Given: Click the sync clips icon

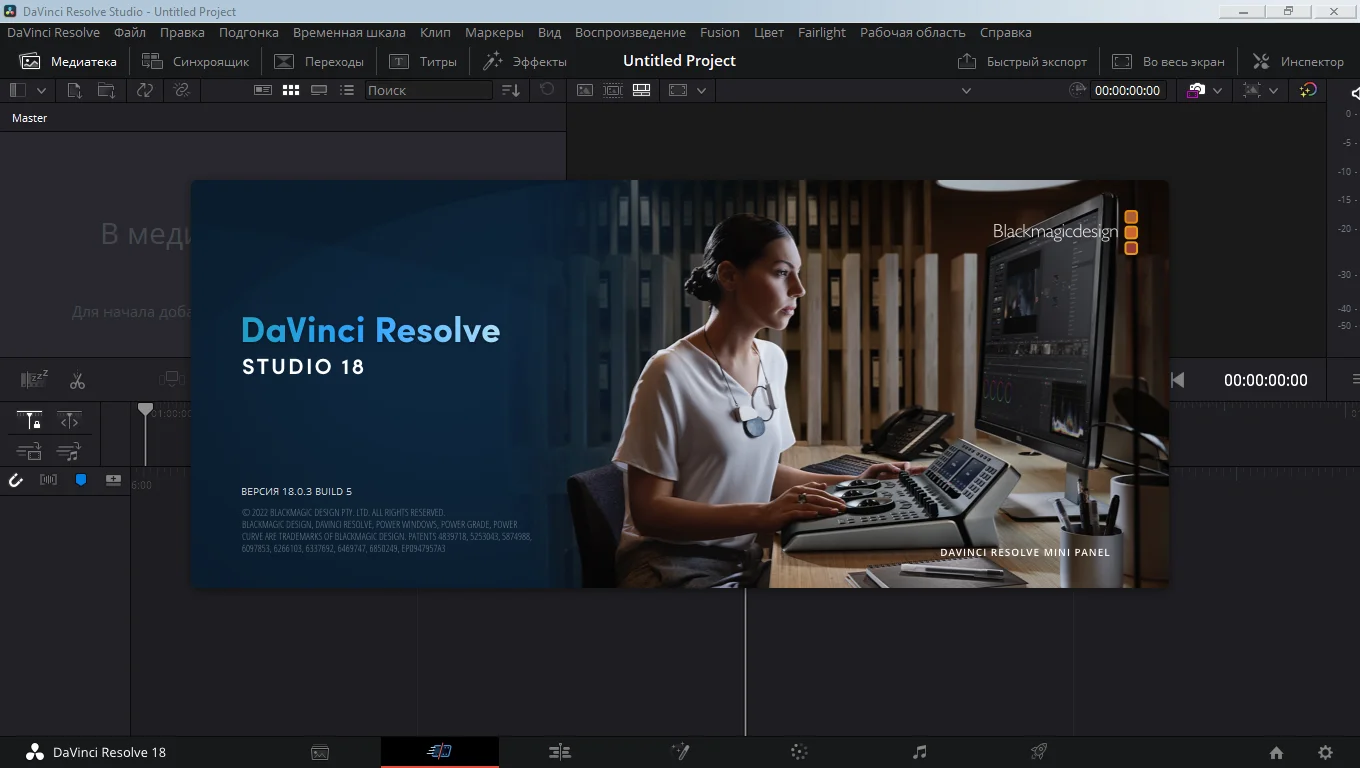Looking at the screenshot, I should click(x=145, y=90).
